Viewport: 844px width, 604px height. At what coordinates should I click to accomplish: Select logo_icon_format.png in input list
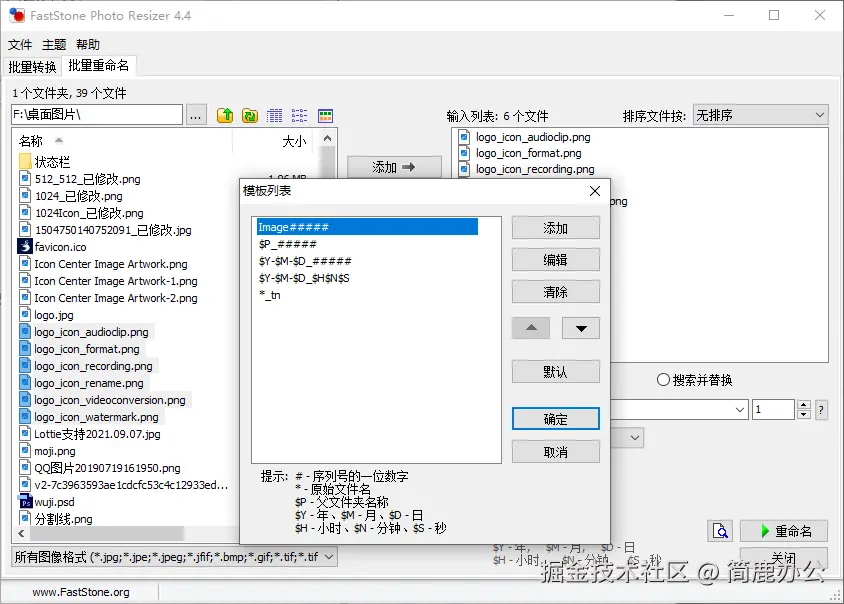click(529, 153)
